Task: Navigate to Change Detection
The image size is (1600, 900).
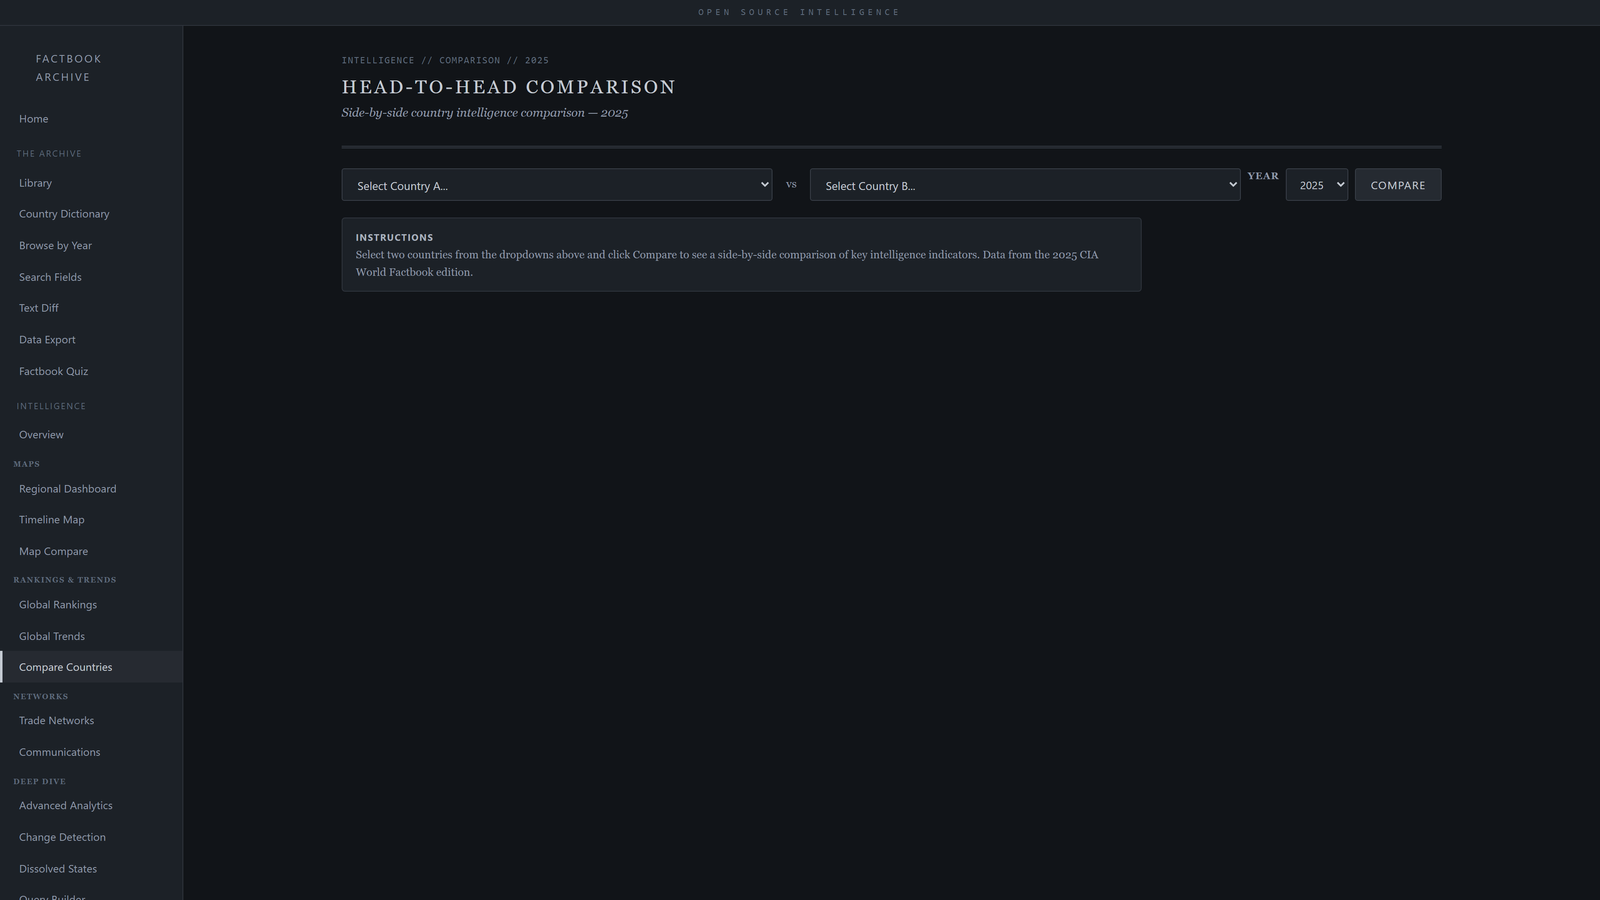Action: click(x=62, y=838)
